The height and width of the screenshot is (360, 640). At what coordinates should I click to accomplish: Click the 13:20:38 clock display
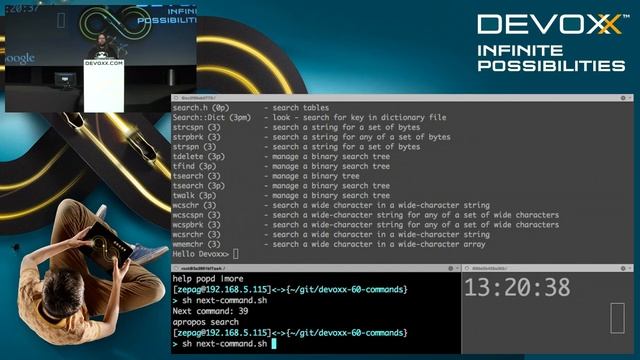point(517,287)
